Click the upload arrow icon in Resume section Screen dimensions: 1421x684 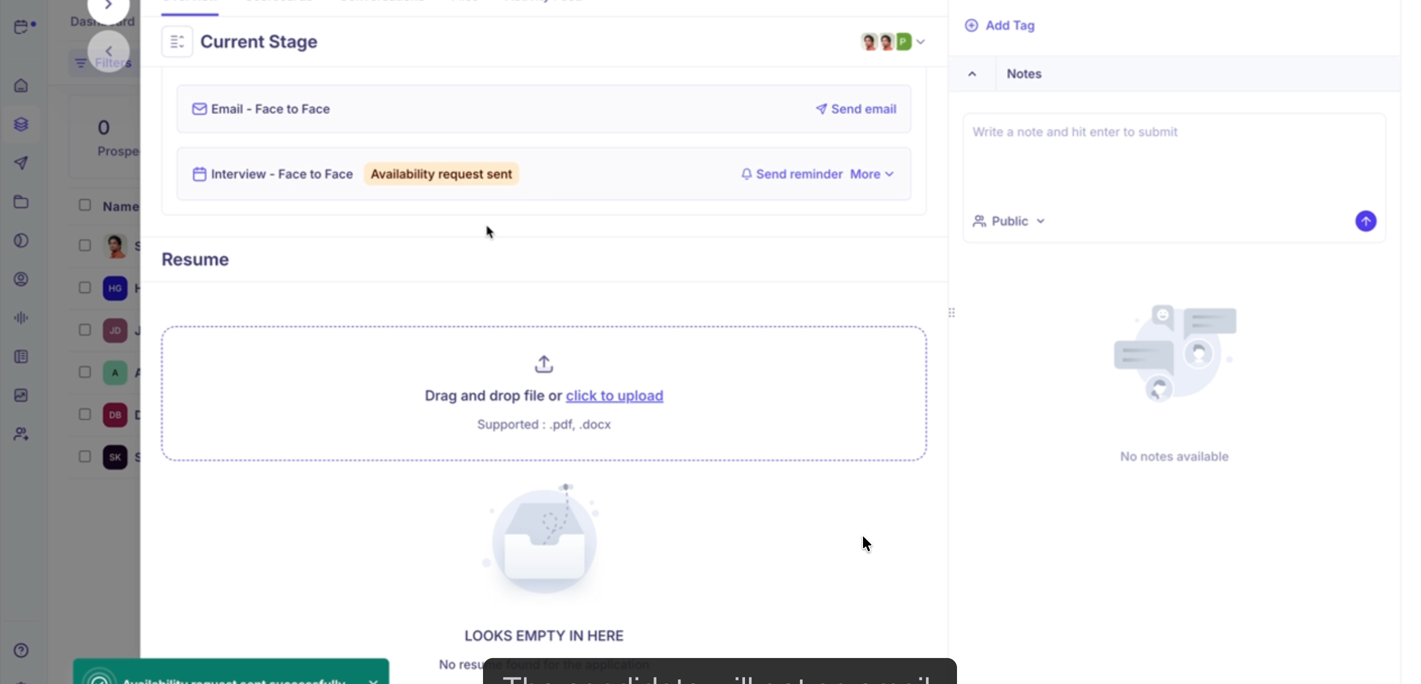543,364
